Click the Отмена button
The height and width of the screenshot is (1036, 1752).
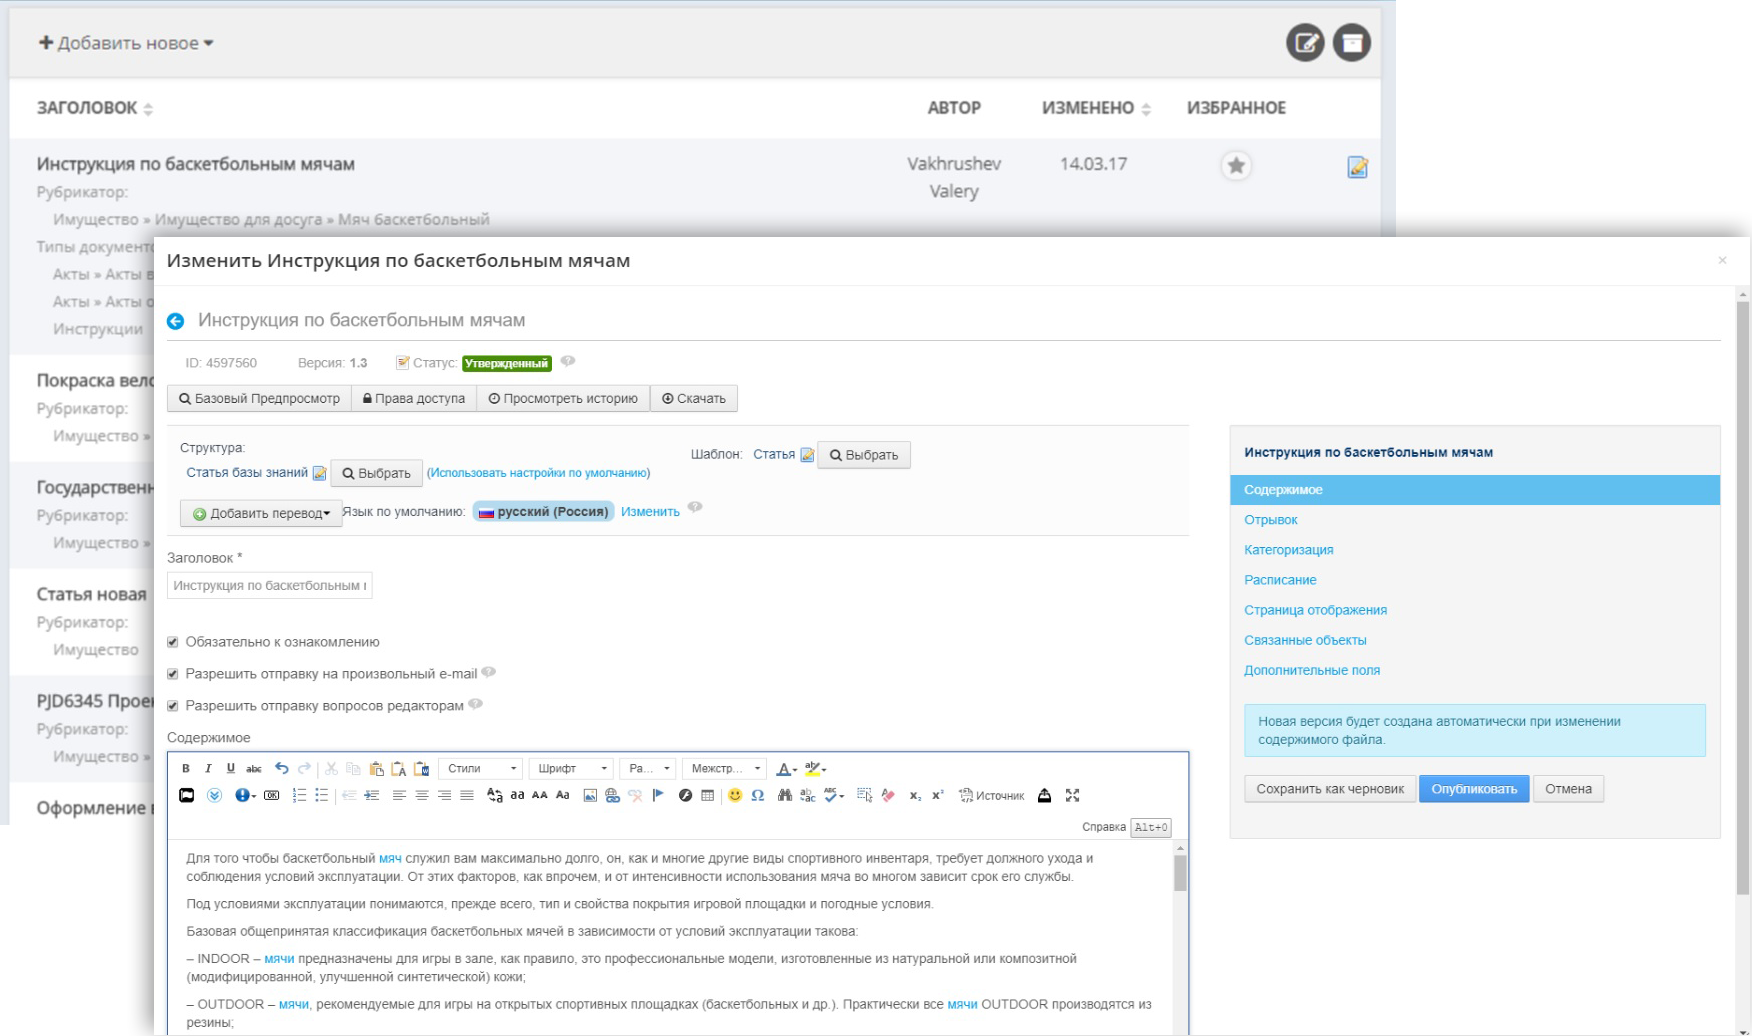pos(1567,789)
